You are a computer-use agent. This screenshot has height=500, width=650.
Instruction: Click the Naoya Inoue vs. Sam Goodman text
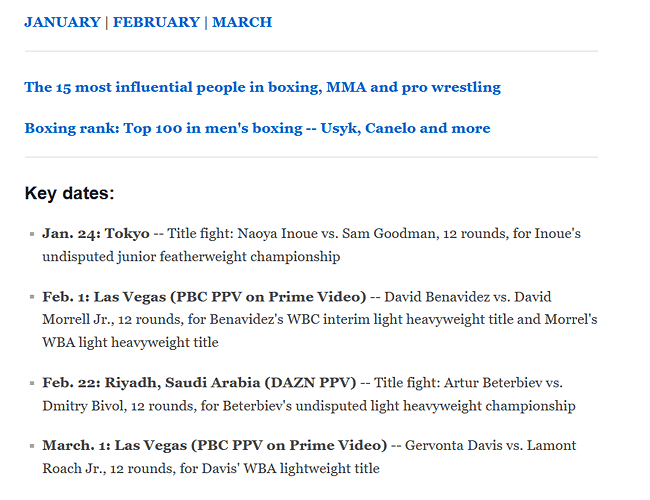tap(337, 233)
